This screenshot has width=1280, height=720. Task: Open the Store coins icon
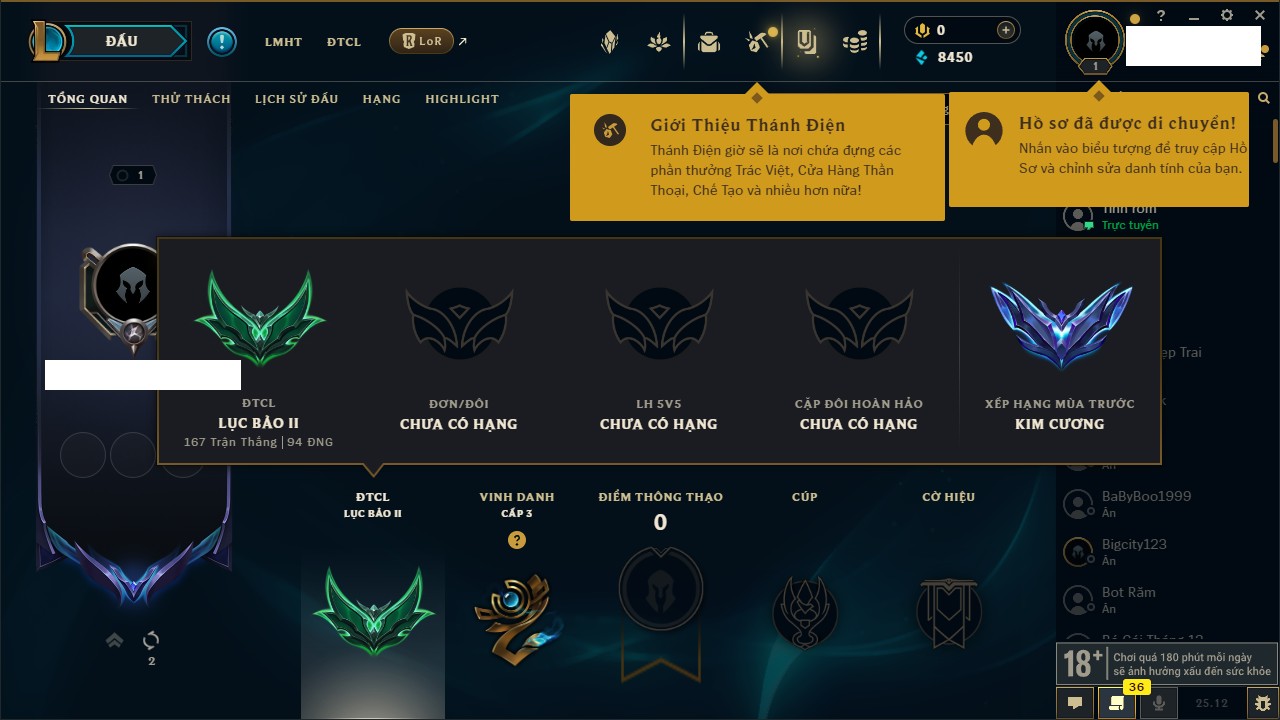coord(854,42)
